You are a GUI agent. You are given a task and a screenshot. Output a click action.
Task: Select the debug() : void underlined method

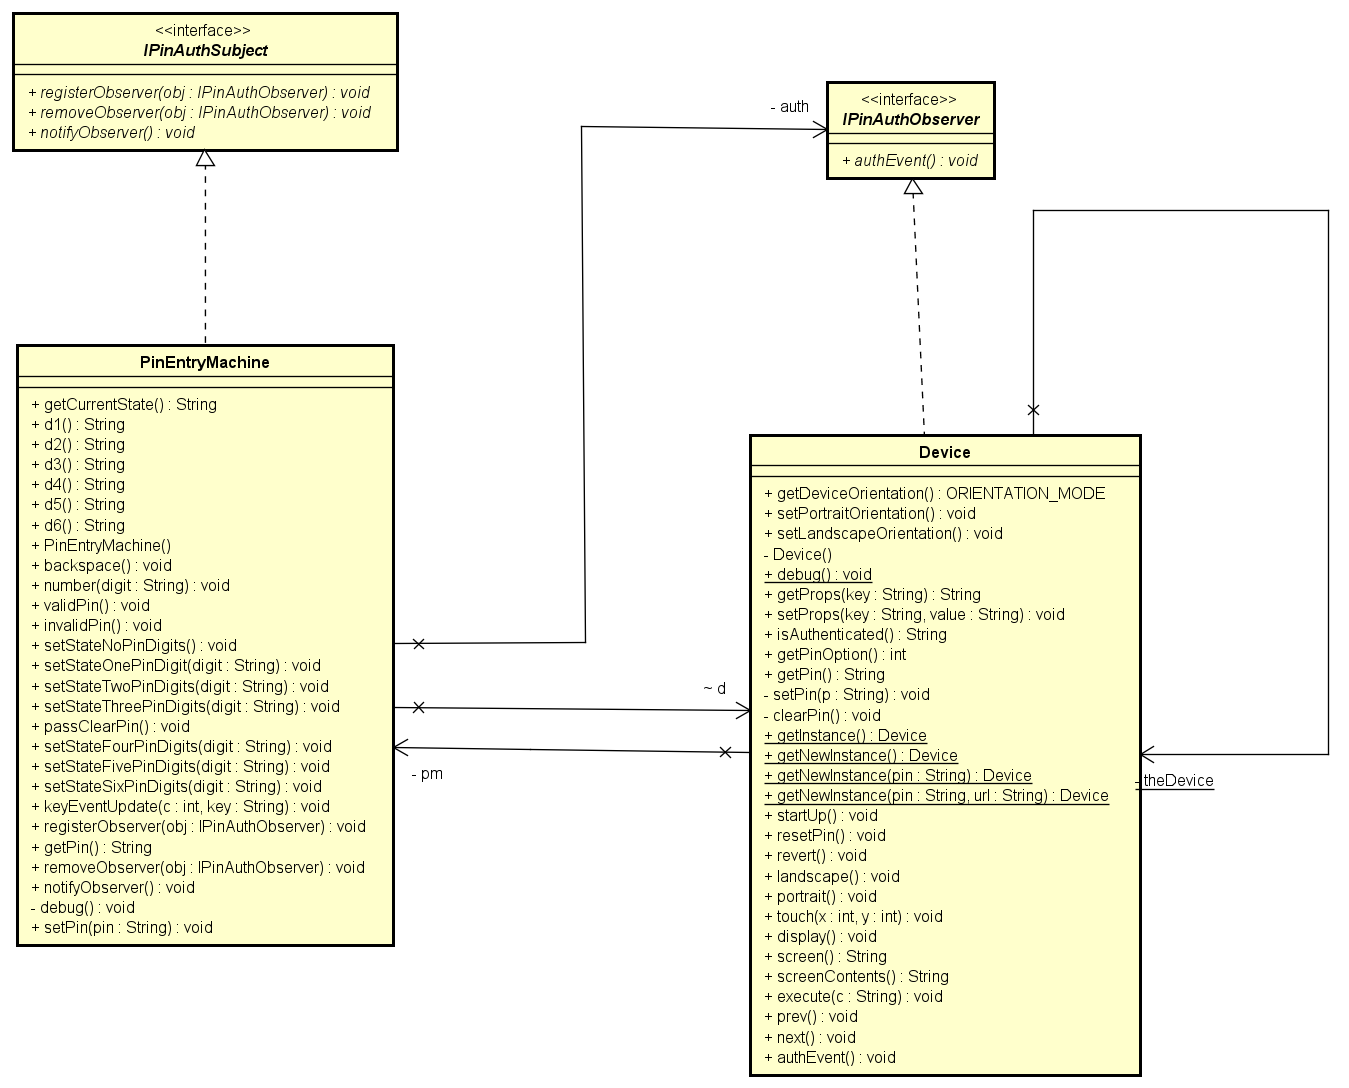click(x=817, y=574)
